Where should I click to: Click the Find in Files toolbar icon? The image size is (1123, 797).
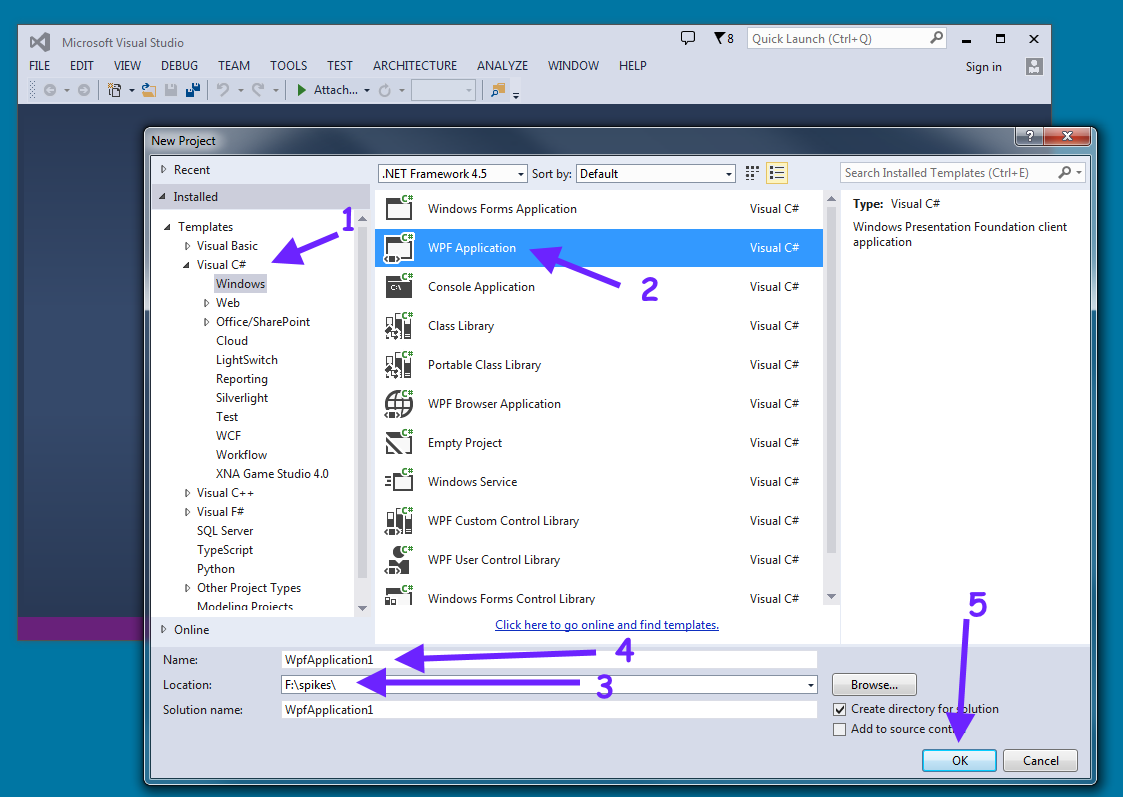click(x=498, y=90)
